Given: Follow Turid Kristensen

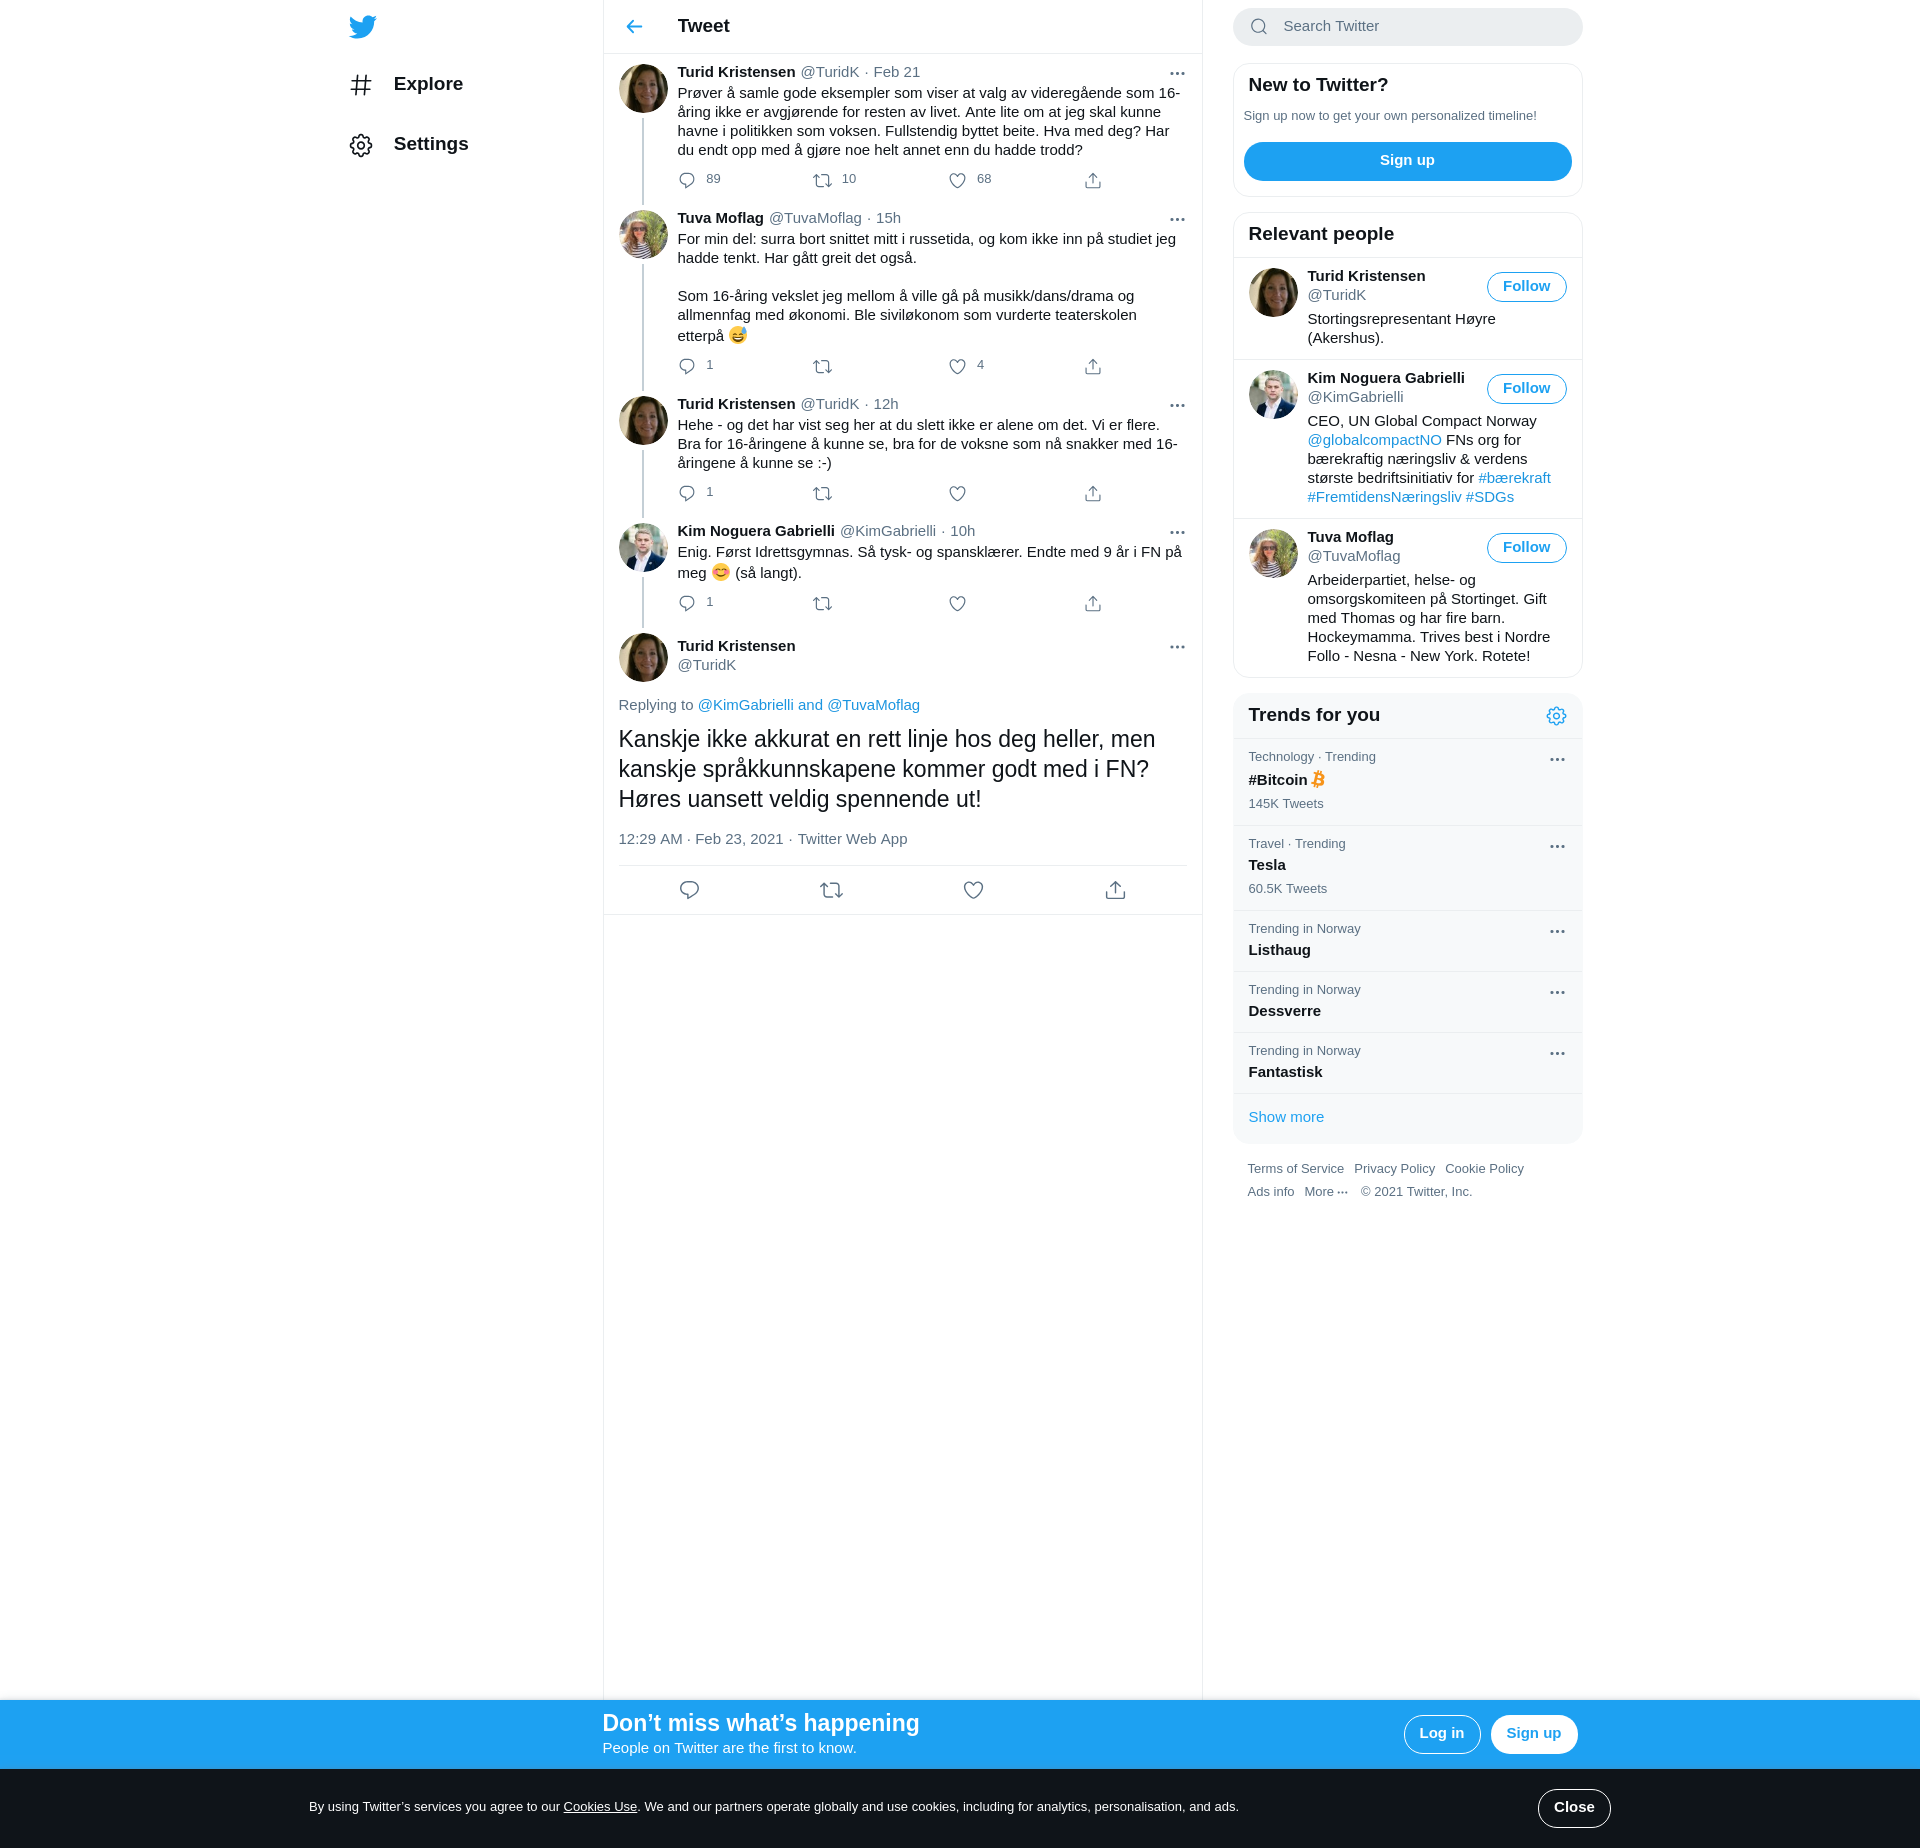Looking at the screenshot, I should [1526, 287].
